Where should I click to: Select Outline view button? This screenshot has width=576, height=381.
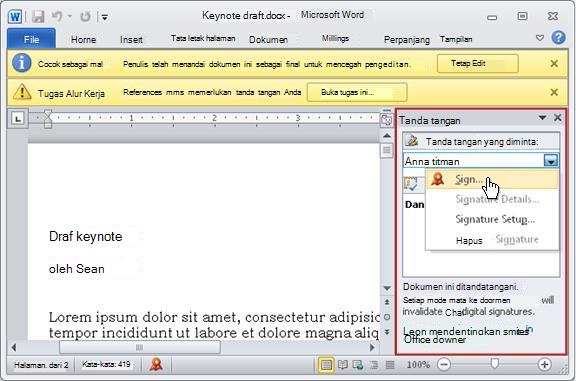(374, 365)
